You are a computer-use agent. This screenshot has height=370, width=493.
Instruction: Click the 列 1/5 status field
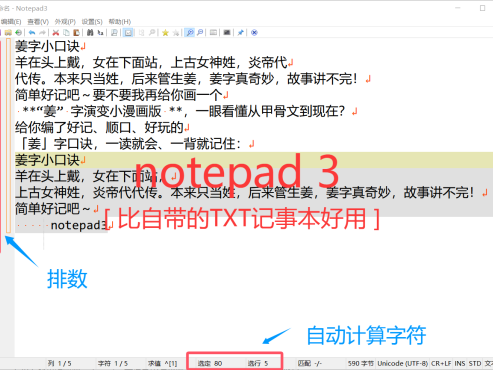(59, 363)
